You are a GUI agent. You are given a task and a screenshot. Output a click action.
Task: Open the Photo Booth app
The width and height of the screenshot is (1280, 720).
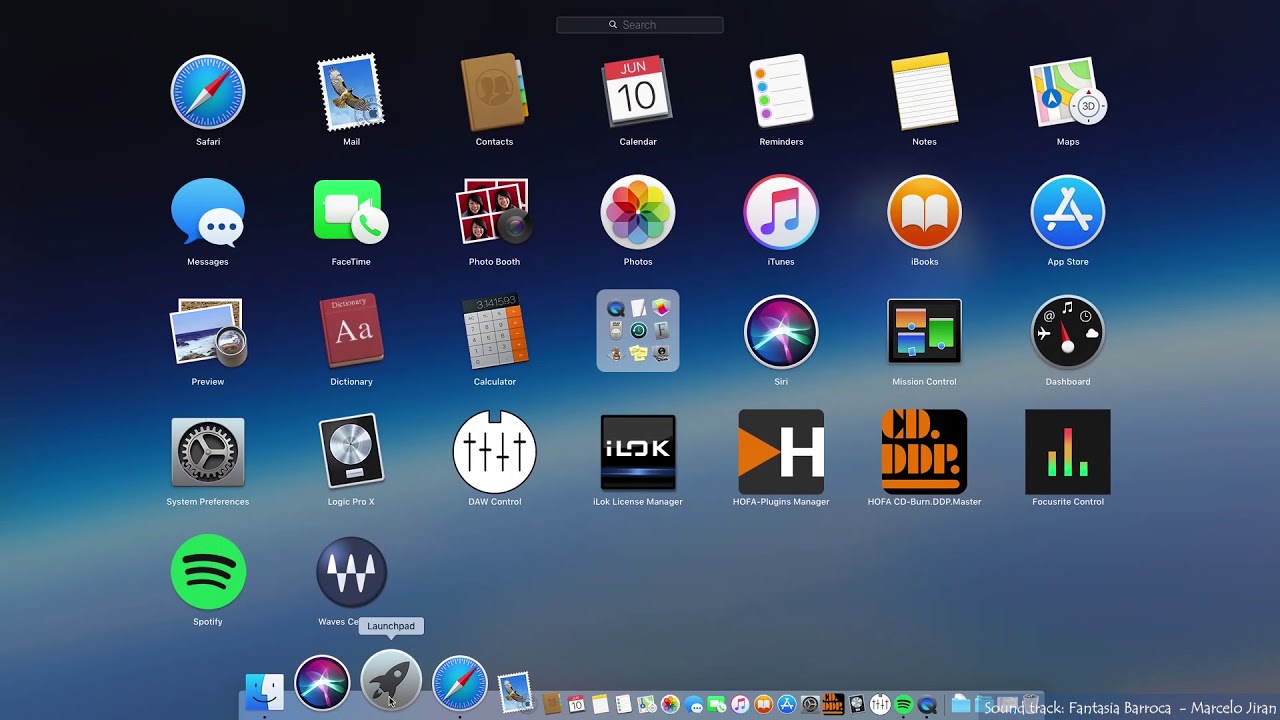tap(494, 212)
